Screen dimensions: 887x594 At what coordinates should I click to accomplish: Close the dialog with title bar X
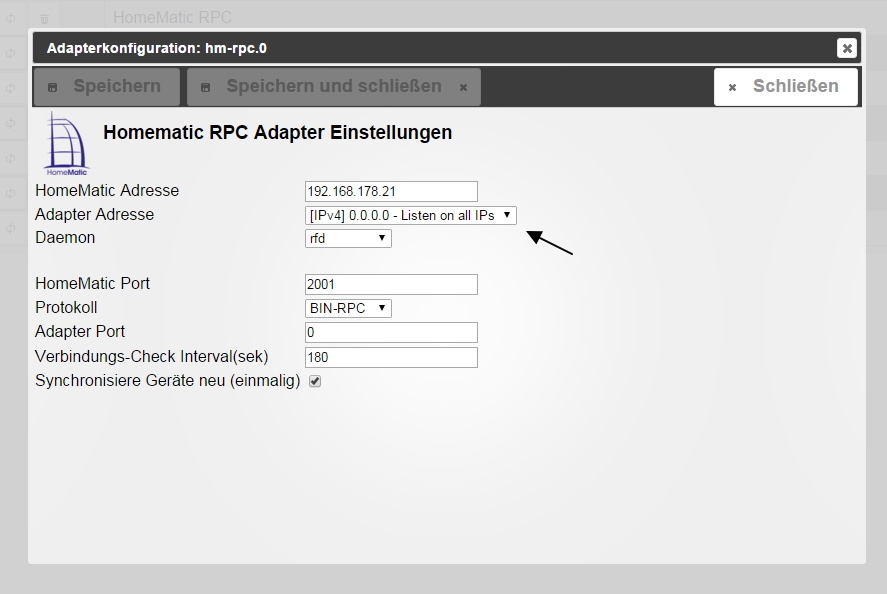pyautogui.click(x=847, y=48)
